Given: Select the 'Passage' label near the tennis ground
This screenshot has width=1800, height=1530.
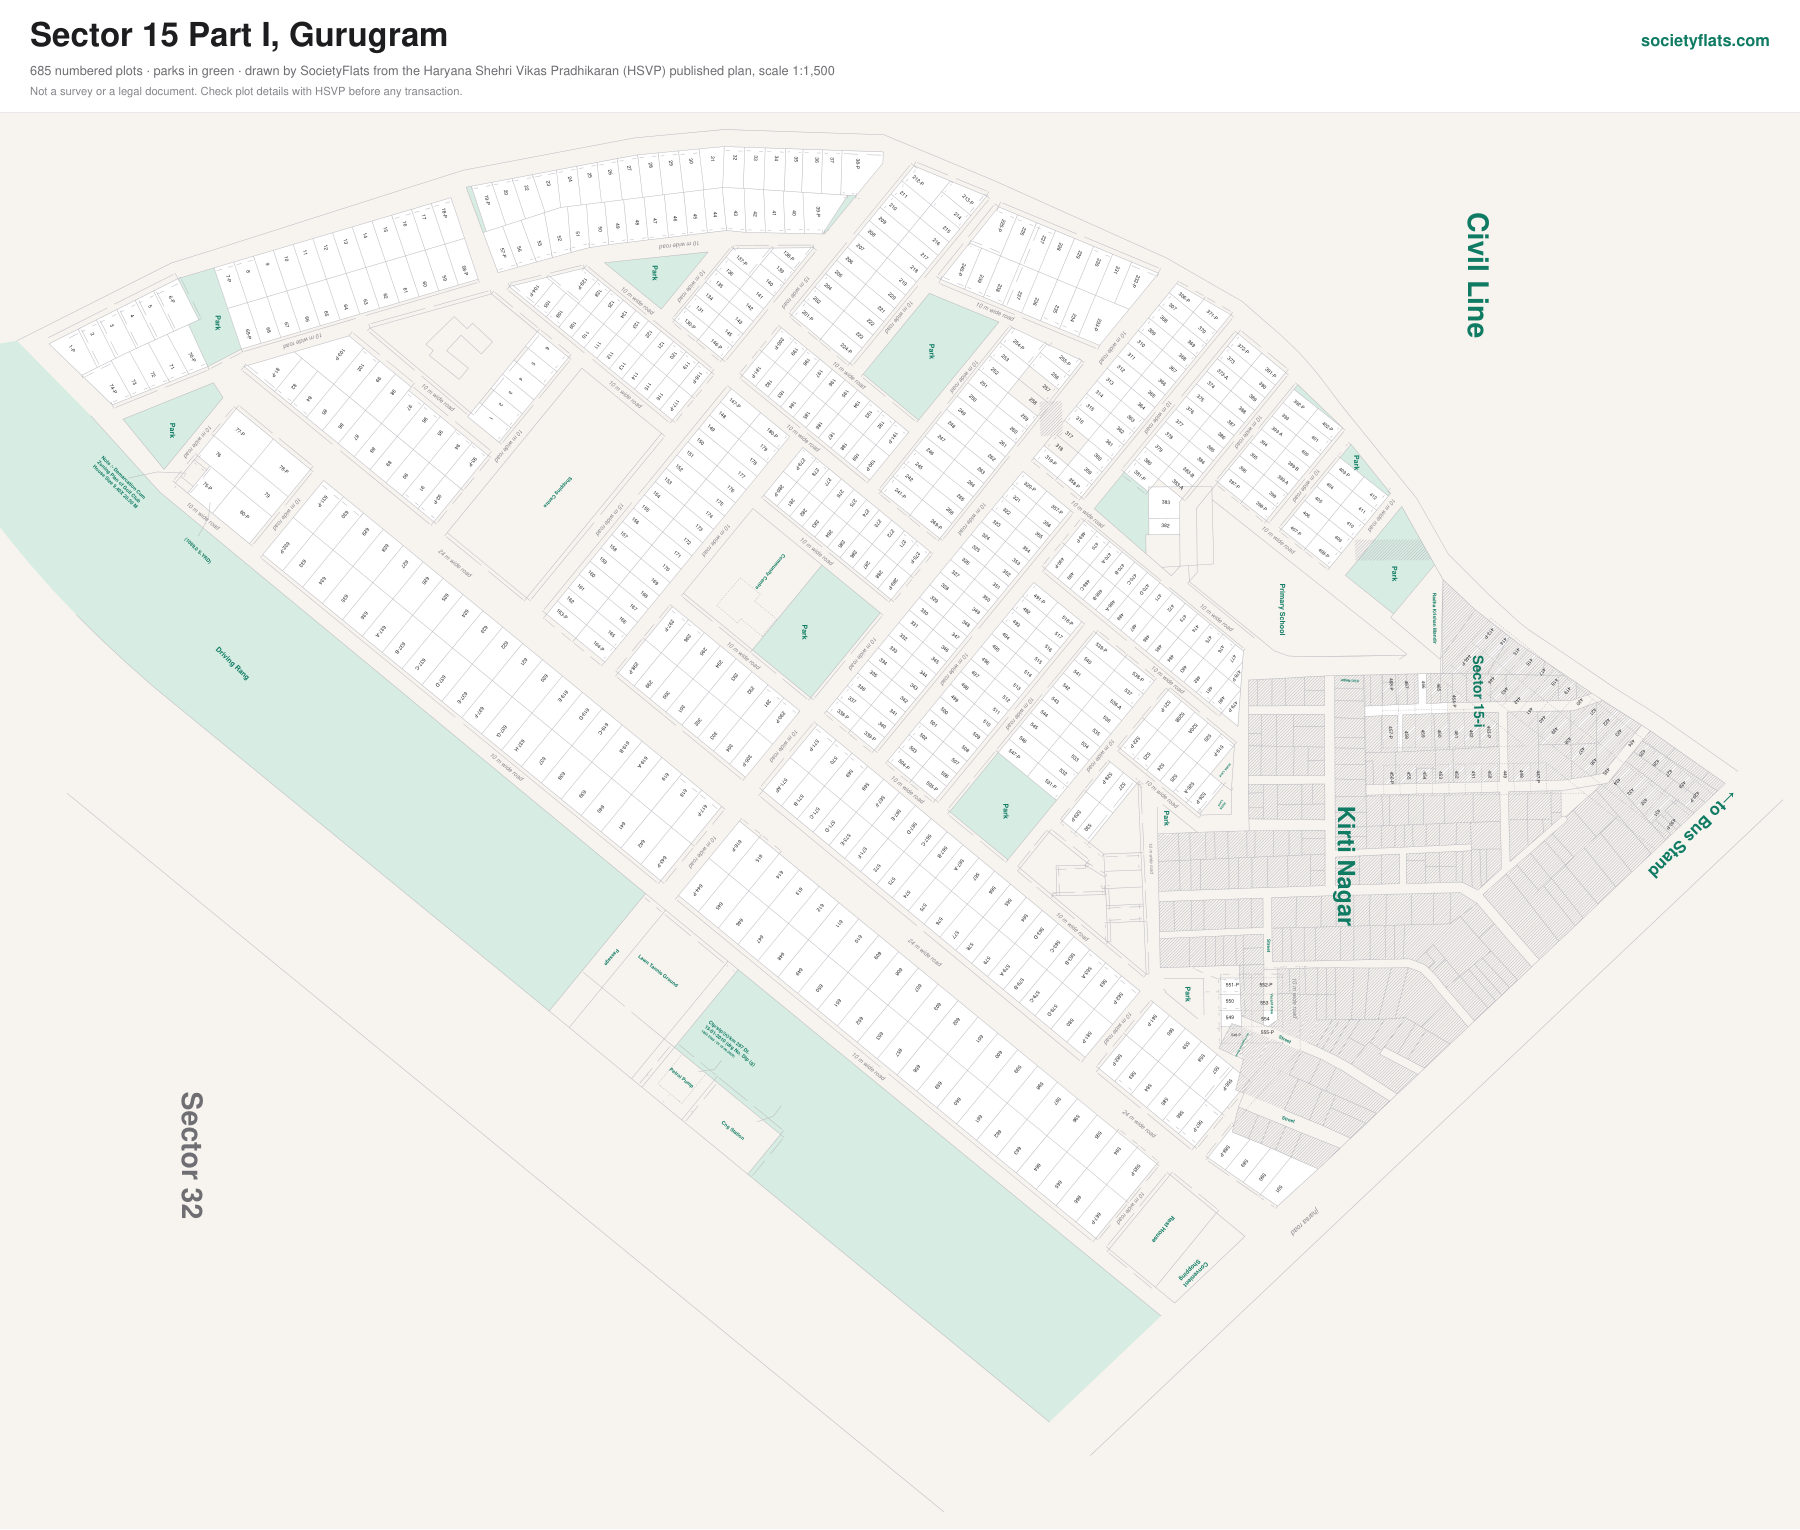Looking at the screenshot, I should click(611, 956).
